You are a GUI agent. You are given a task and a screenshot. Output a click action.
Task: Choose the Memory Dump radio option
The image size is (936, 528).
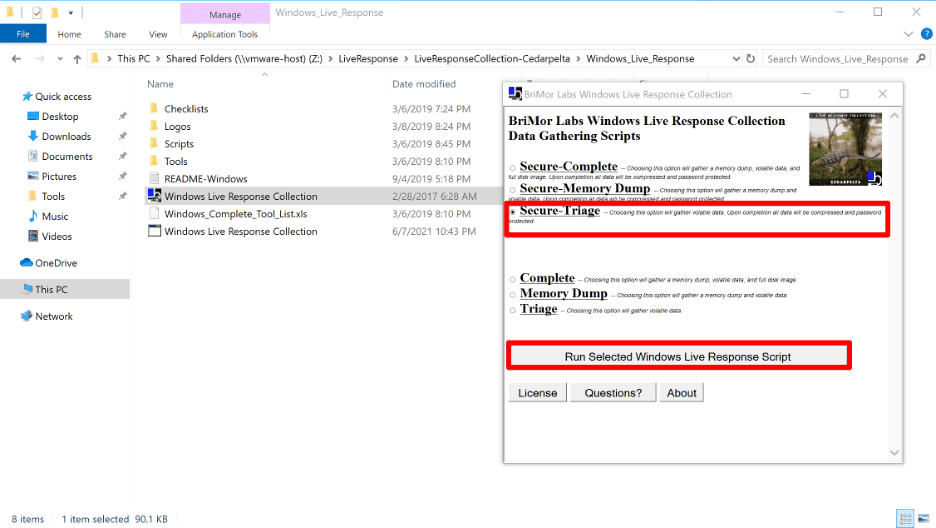[513, 295]
